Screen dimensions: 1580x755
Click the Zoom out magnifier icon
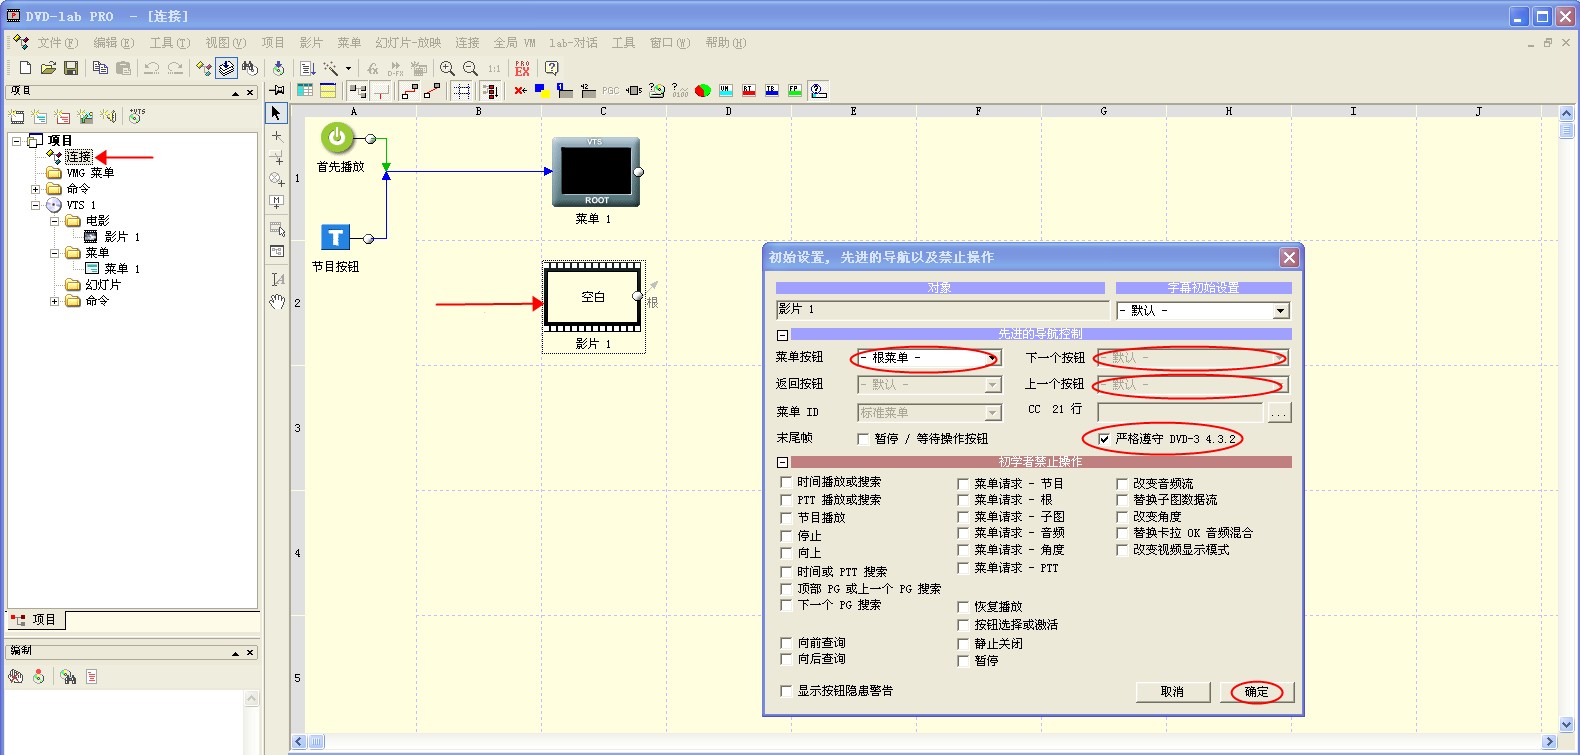click(470, 68)
